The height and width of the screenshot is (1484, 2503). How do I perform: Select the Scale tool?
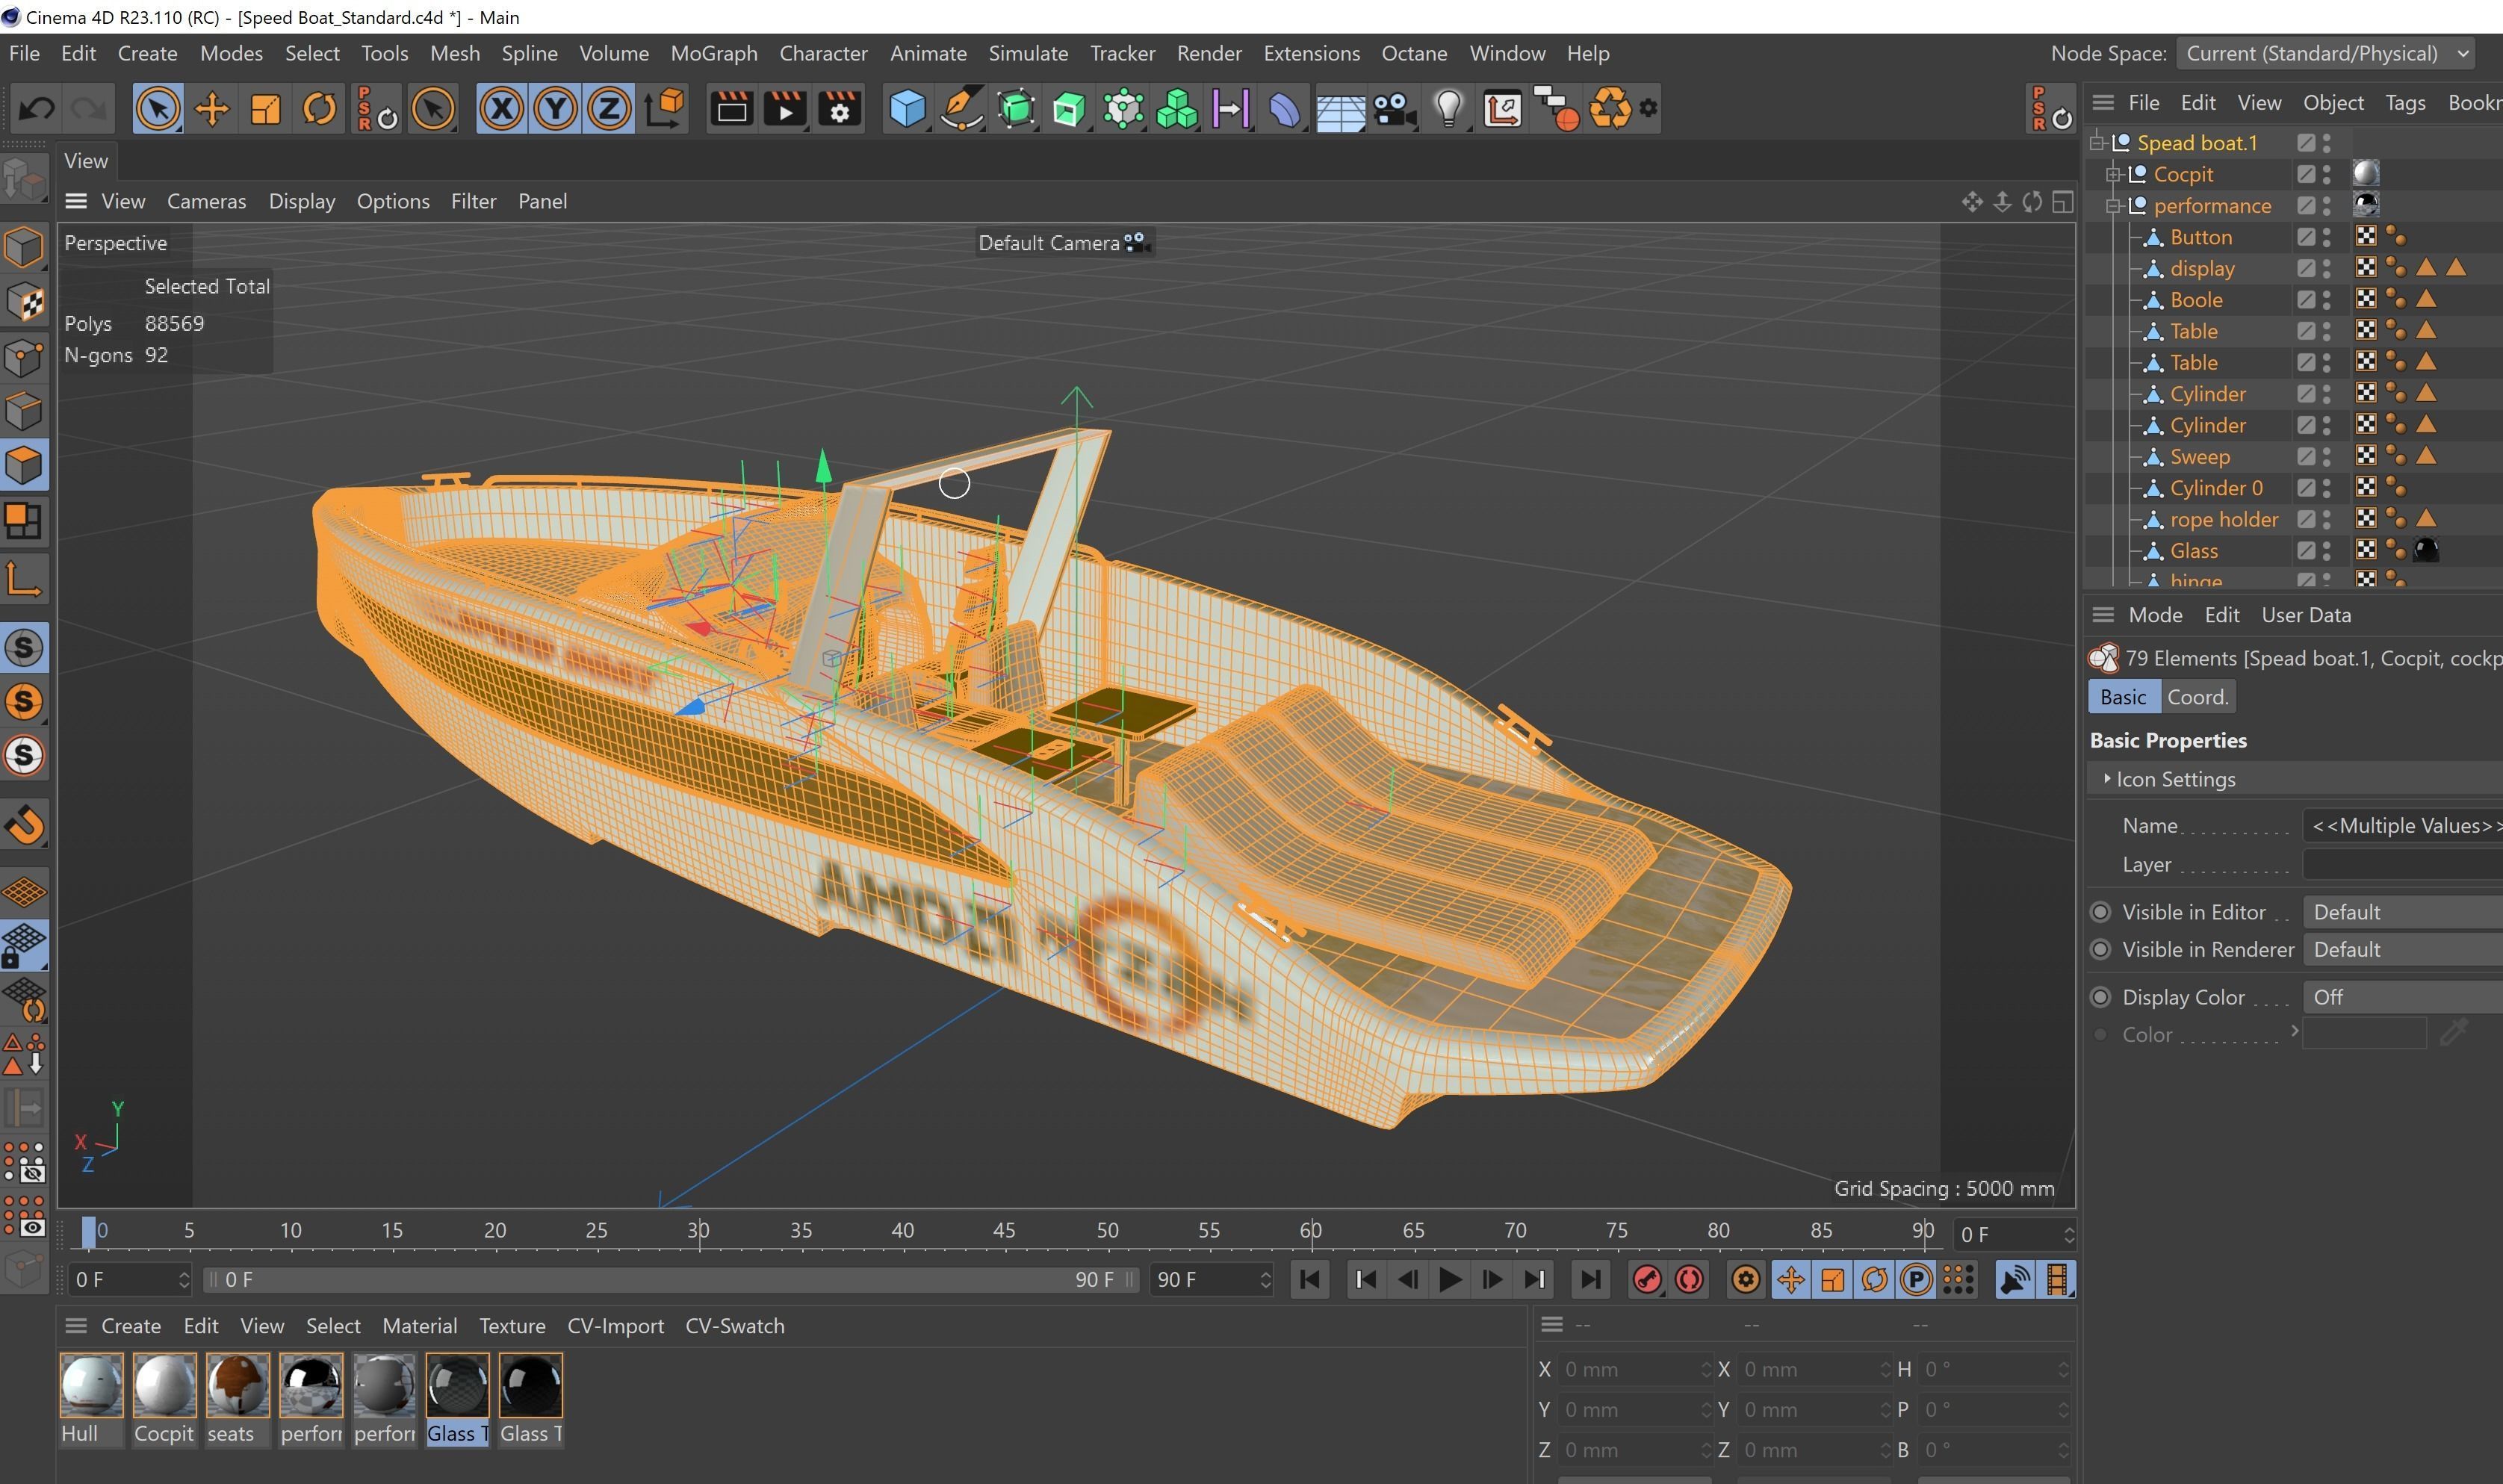265,108
